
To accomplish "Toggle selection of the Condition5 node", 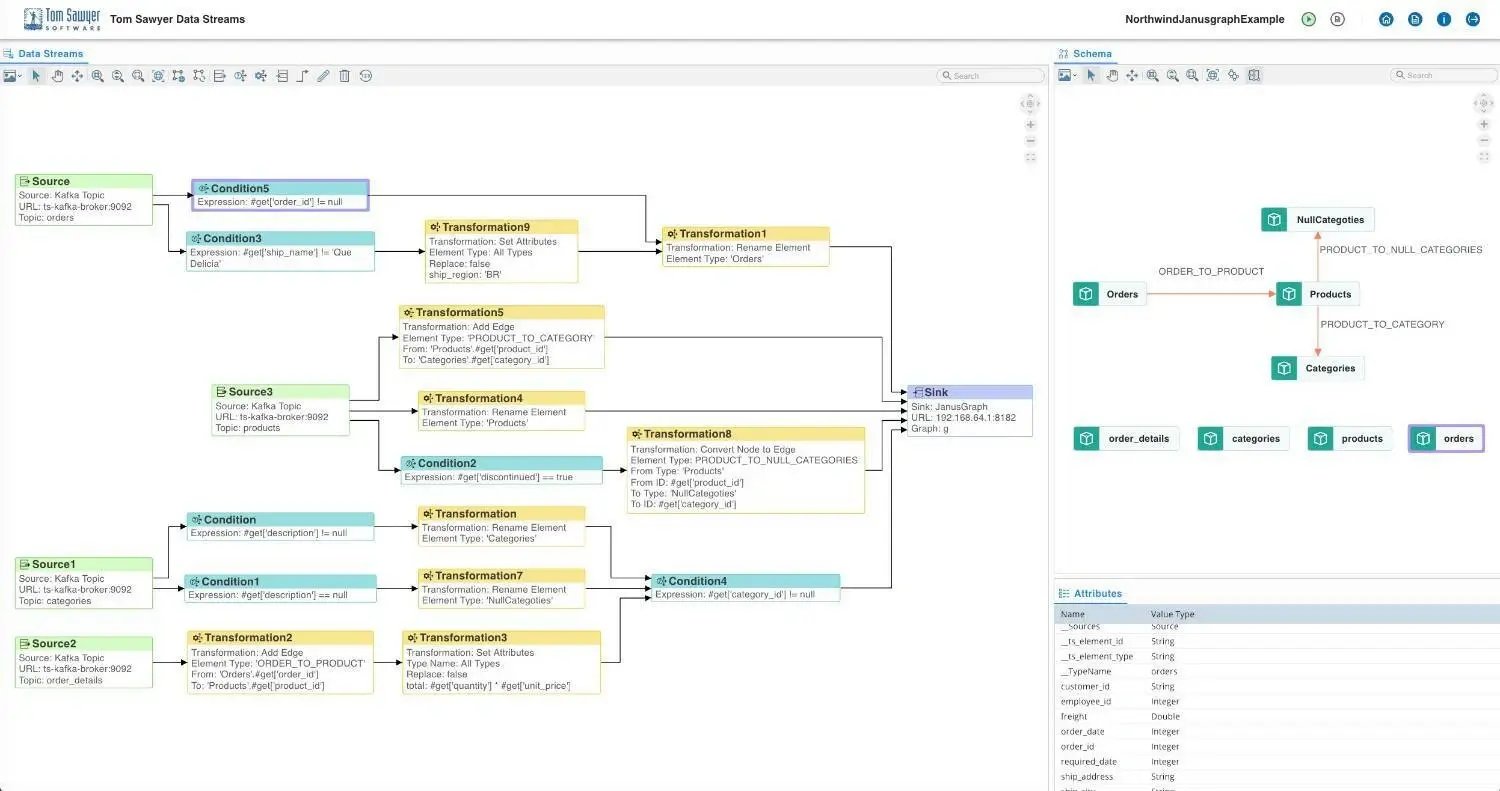I will point(280,194).
